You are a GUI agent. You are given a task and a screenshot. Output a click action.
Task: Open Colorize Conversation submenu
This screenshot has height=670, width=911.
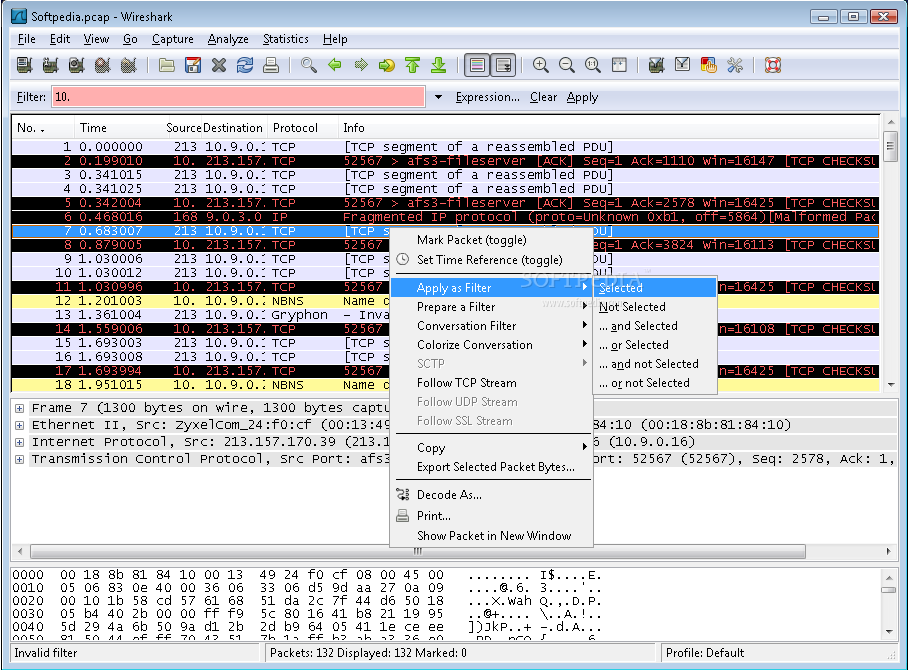click(492, 345)
